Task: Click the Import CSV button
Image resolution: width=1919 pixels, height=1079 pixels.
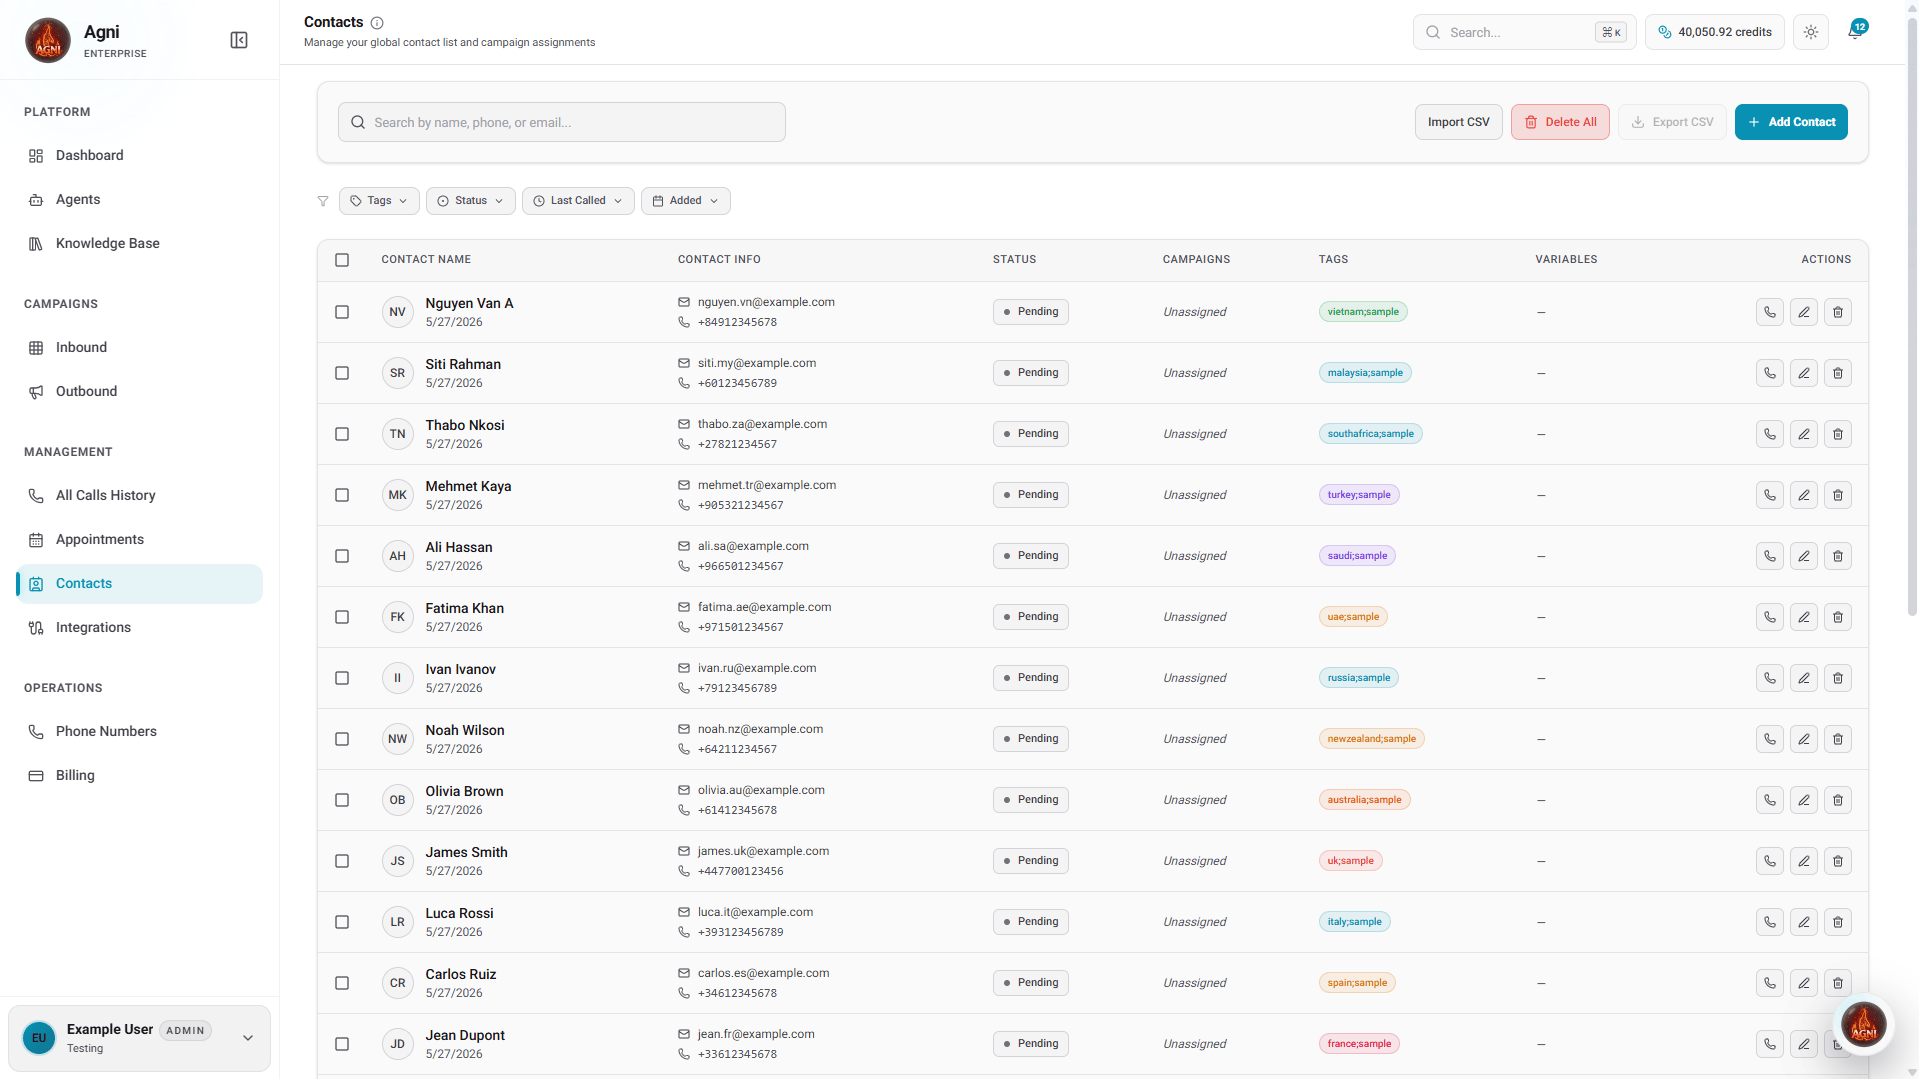Action: tap(1458, 122)
